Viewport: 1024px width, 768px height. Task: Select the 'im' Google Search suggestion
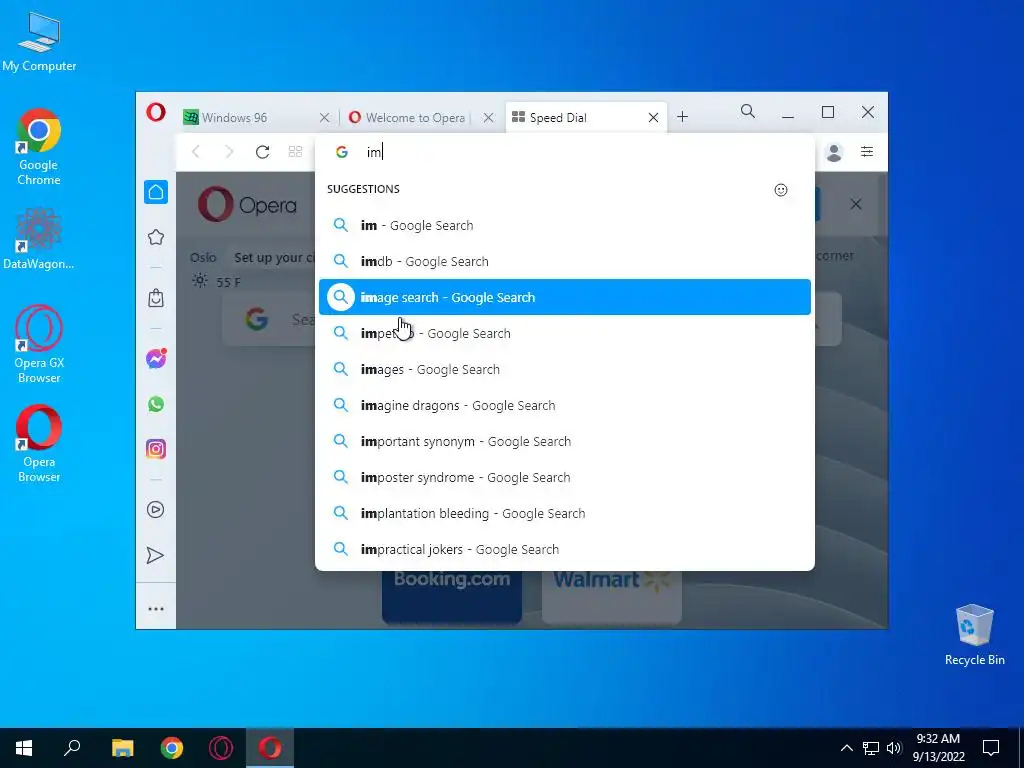(x=565, y=225)
